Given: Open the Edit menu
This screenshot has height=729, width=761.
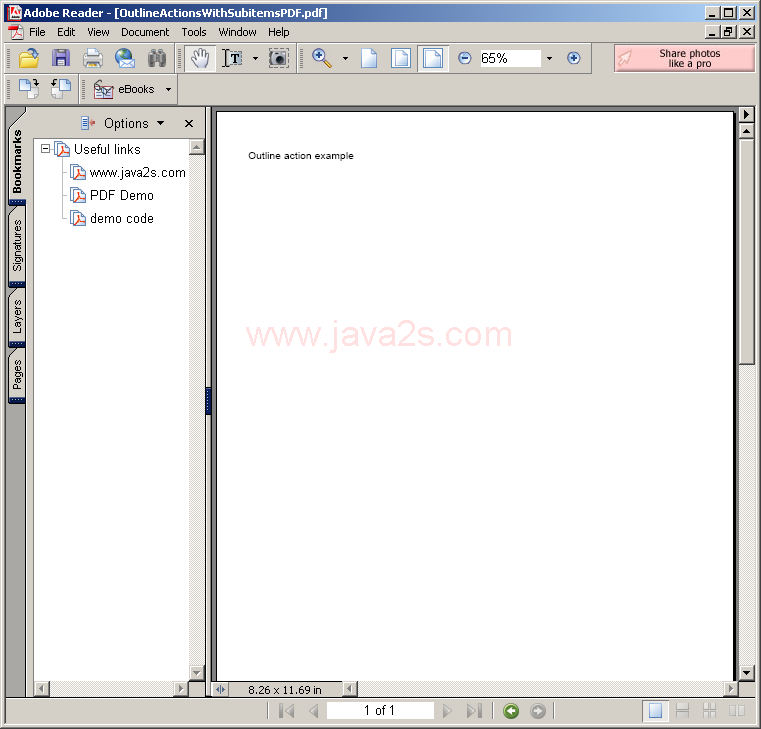Looking at the screenshot, I should tap(66, 32).
